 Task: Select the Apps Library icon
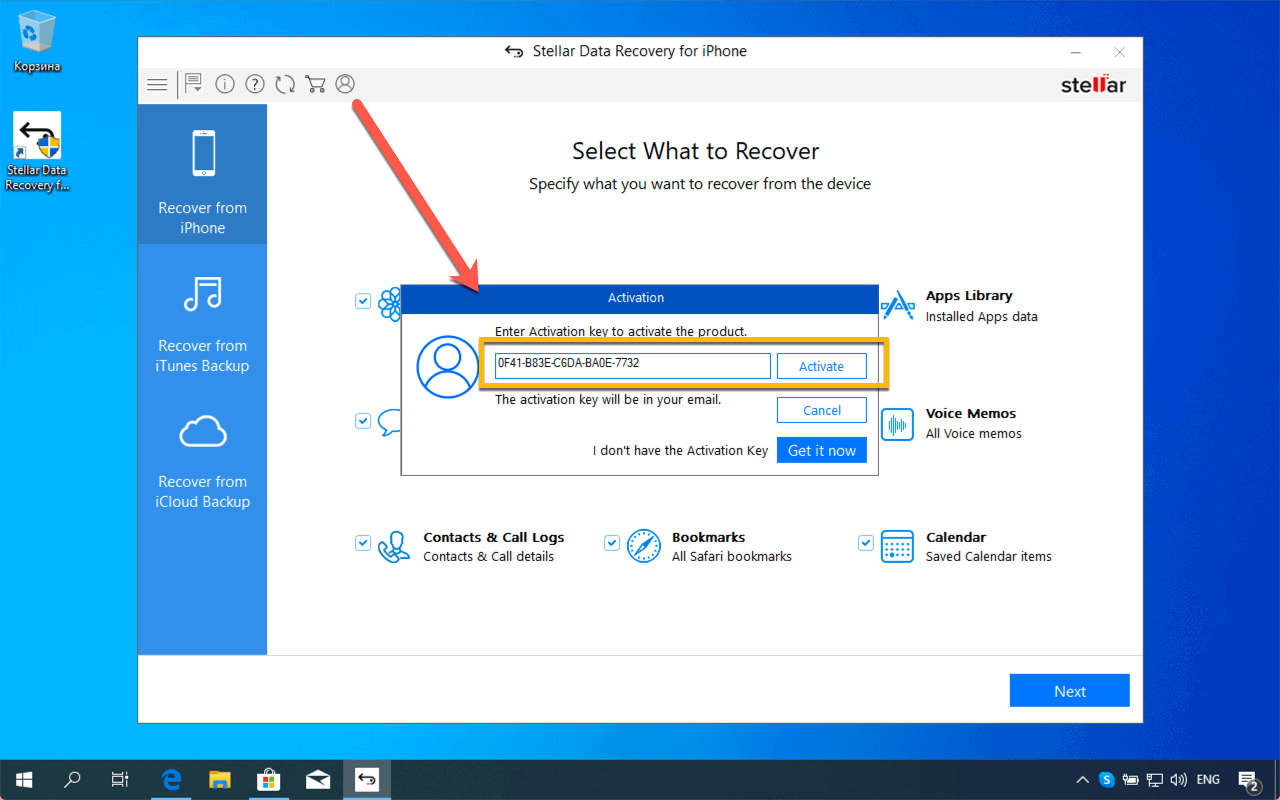click(x=897, y=304)
